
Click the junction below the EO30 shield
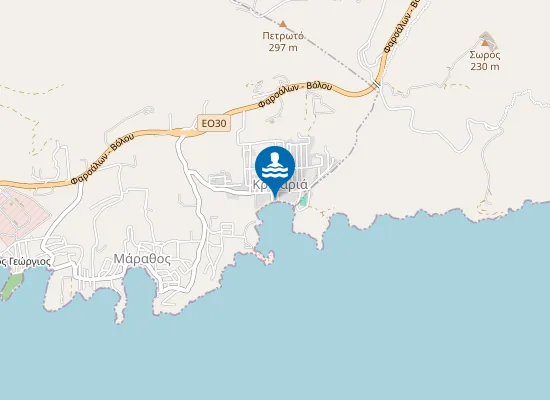click(x=182, y=135)
